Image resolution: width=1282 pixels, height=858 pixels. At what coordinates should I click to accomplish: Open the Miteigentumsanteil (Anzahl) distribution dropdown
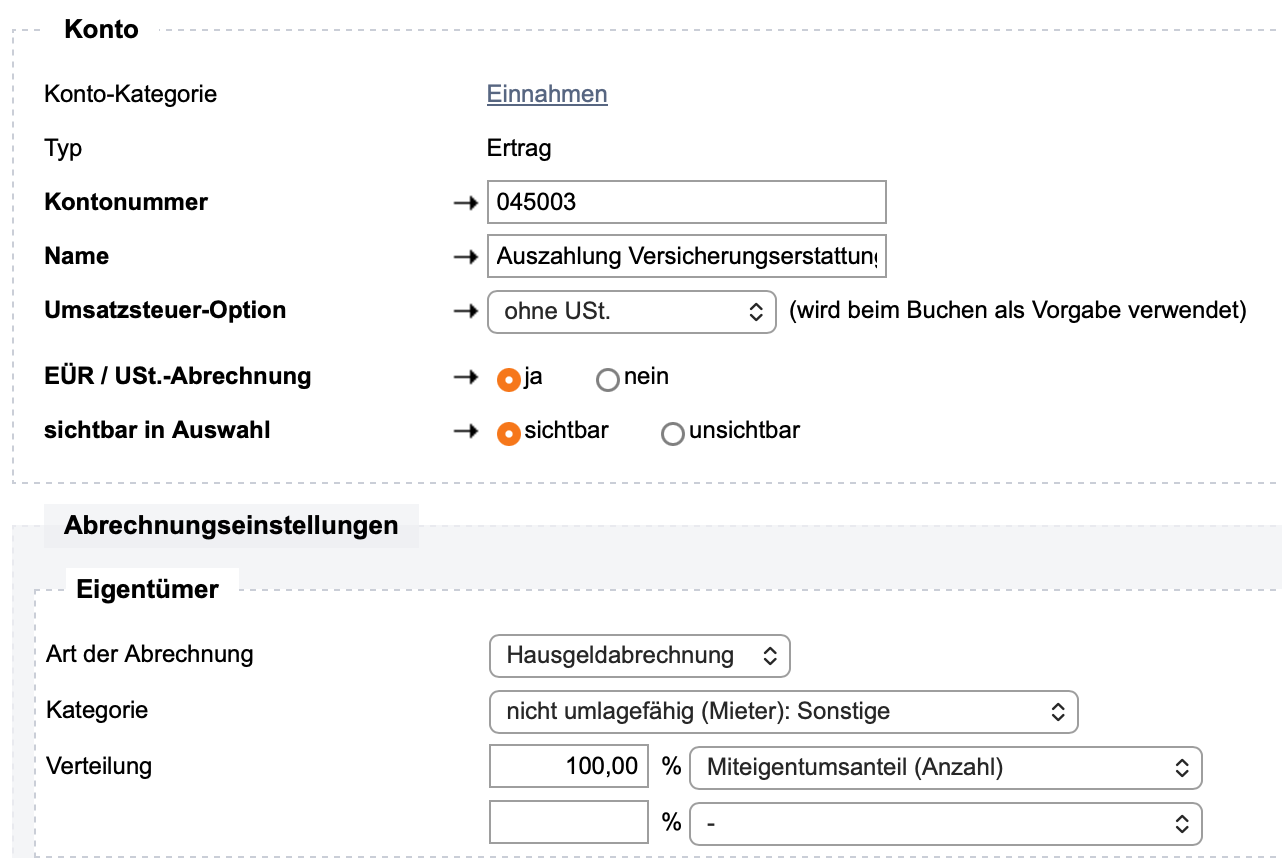coord(946,767)
